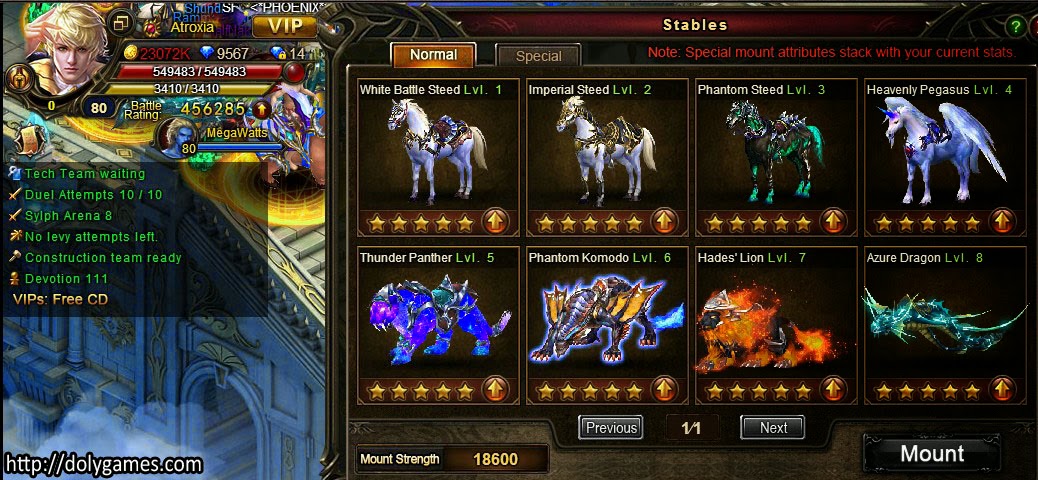The height and width of the screenshot is (480, 1038).
Task: Click the Mount button
Action: 932,454
